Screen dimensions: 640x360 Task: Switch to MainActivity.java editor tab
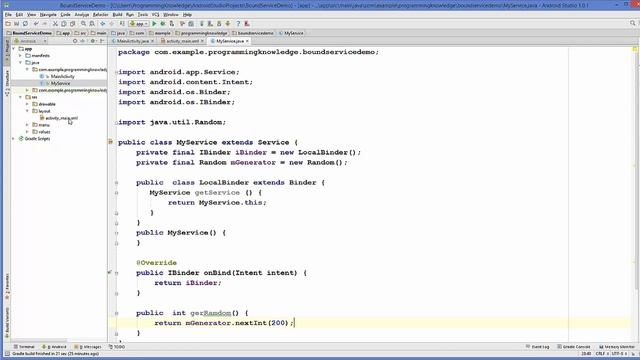[133, 41]
